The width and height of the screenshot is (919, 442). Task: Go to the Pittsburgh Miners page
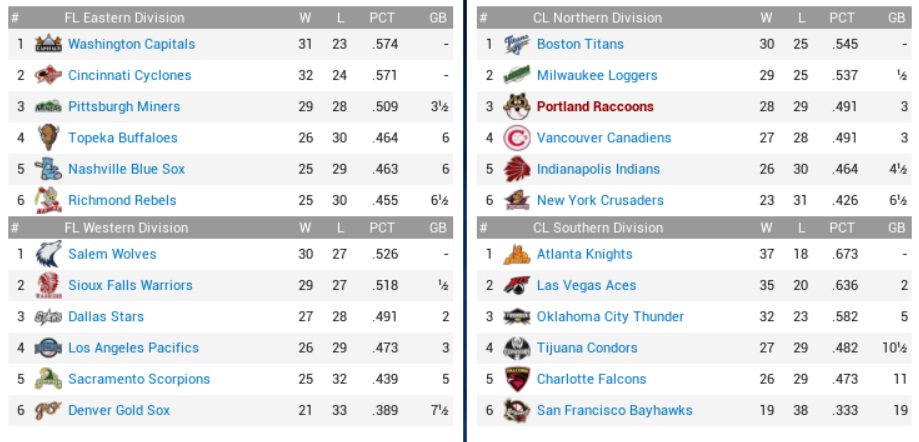coord(124,107)
